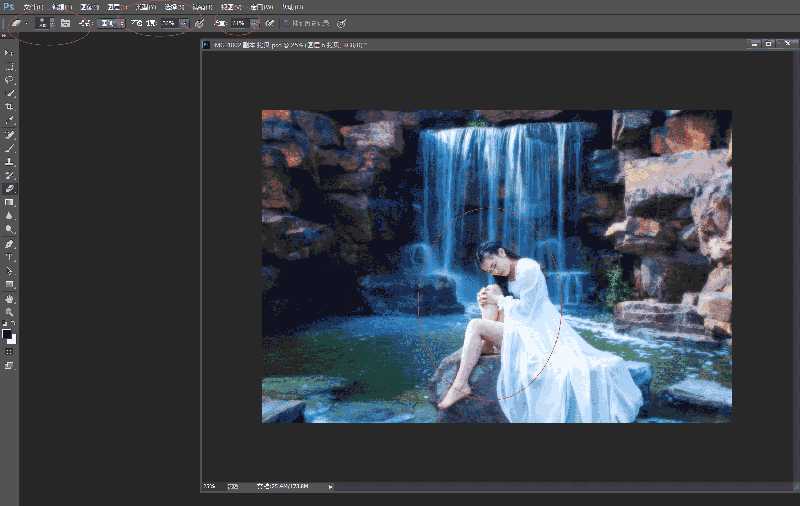The image size is (800, 506).
Task: Select the Crop tool
Action: pos(9,106)
